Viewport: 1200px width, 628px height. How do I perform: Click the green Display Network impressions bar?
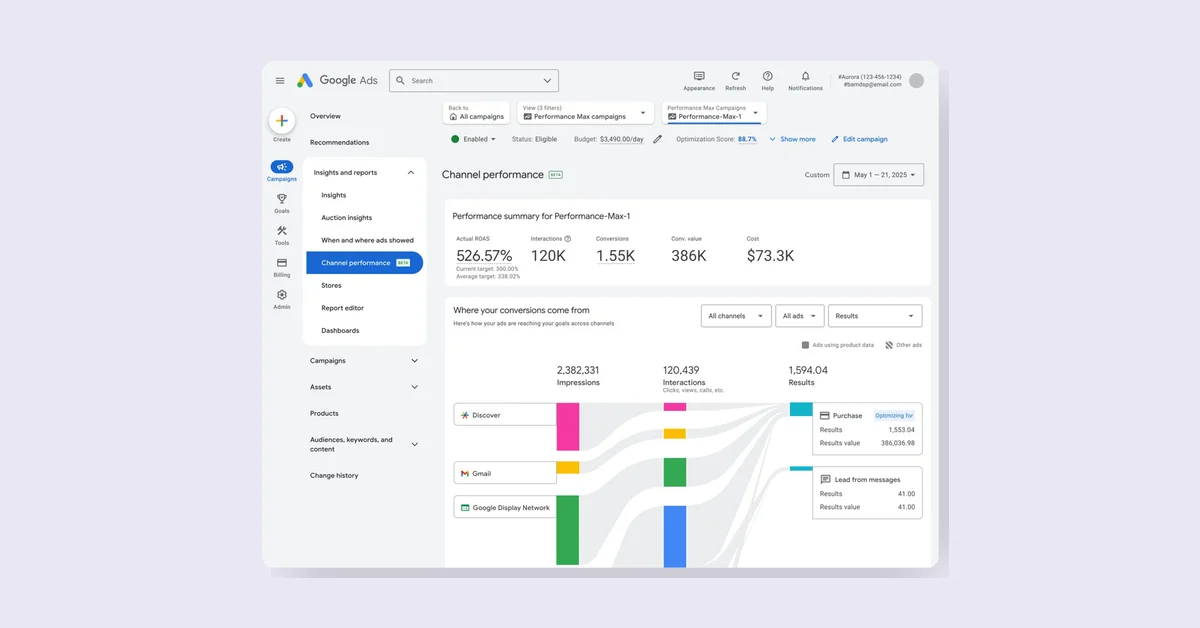(x=568, y=531)
